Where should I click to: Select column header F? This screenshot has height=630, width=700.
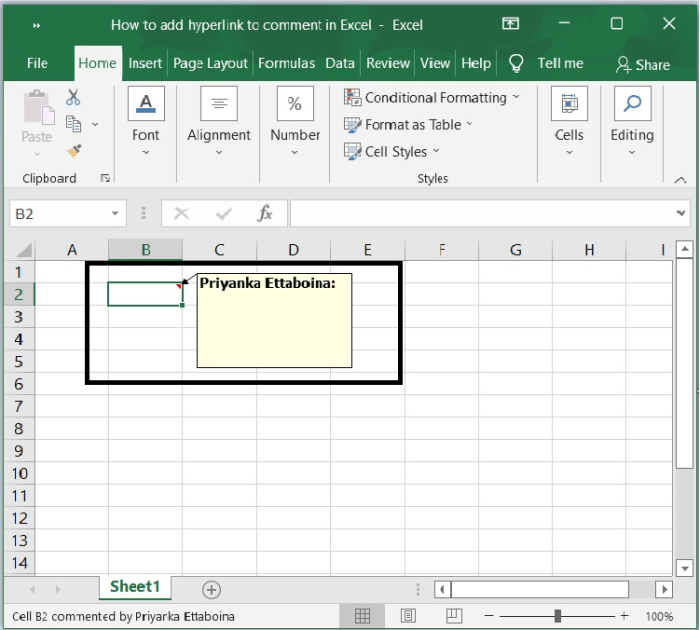(442, 250)
